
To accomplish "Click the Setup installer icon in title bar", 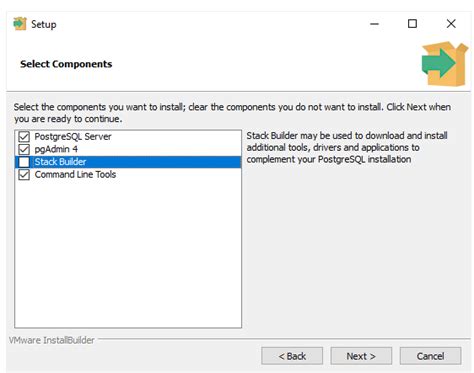I will coord(20,24).
